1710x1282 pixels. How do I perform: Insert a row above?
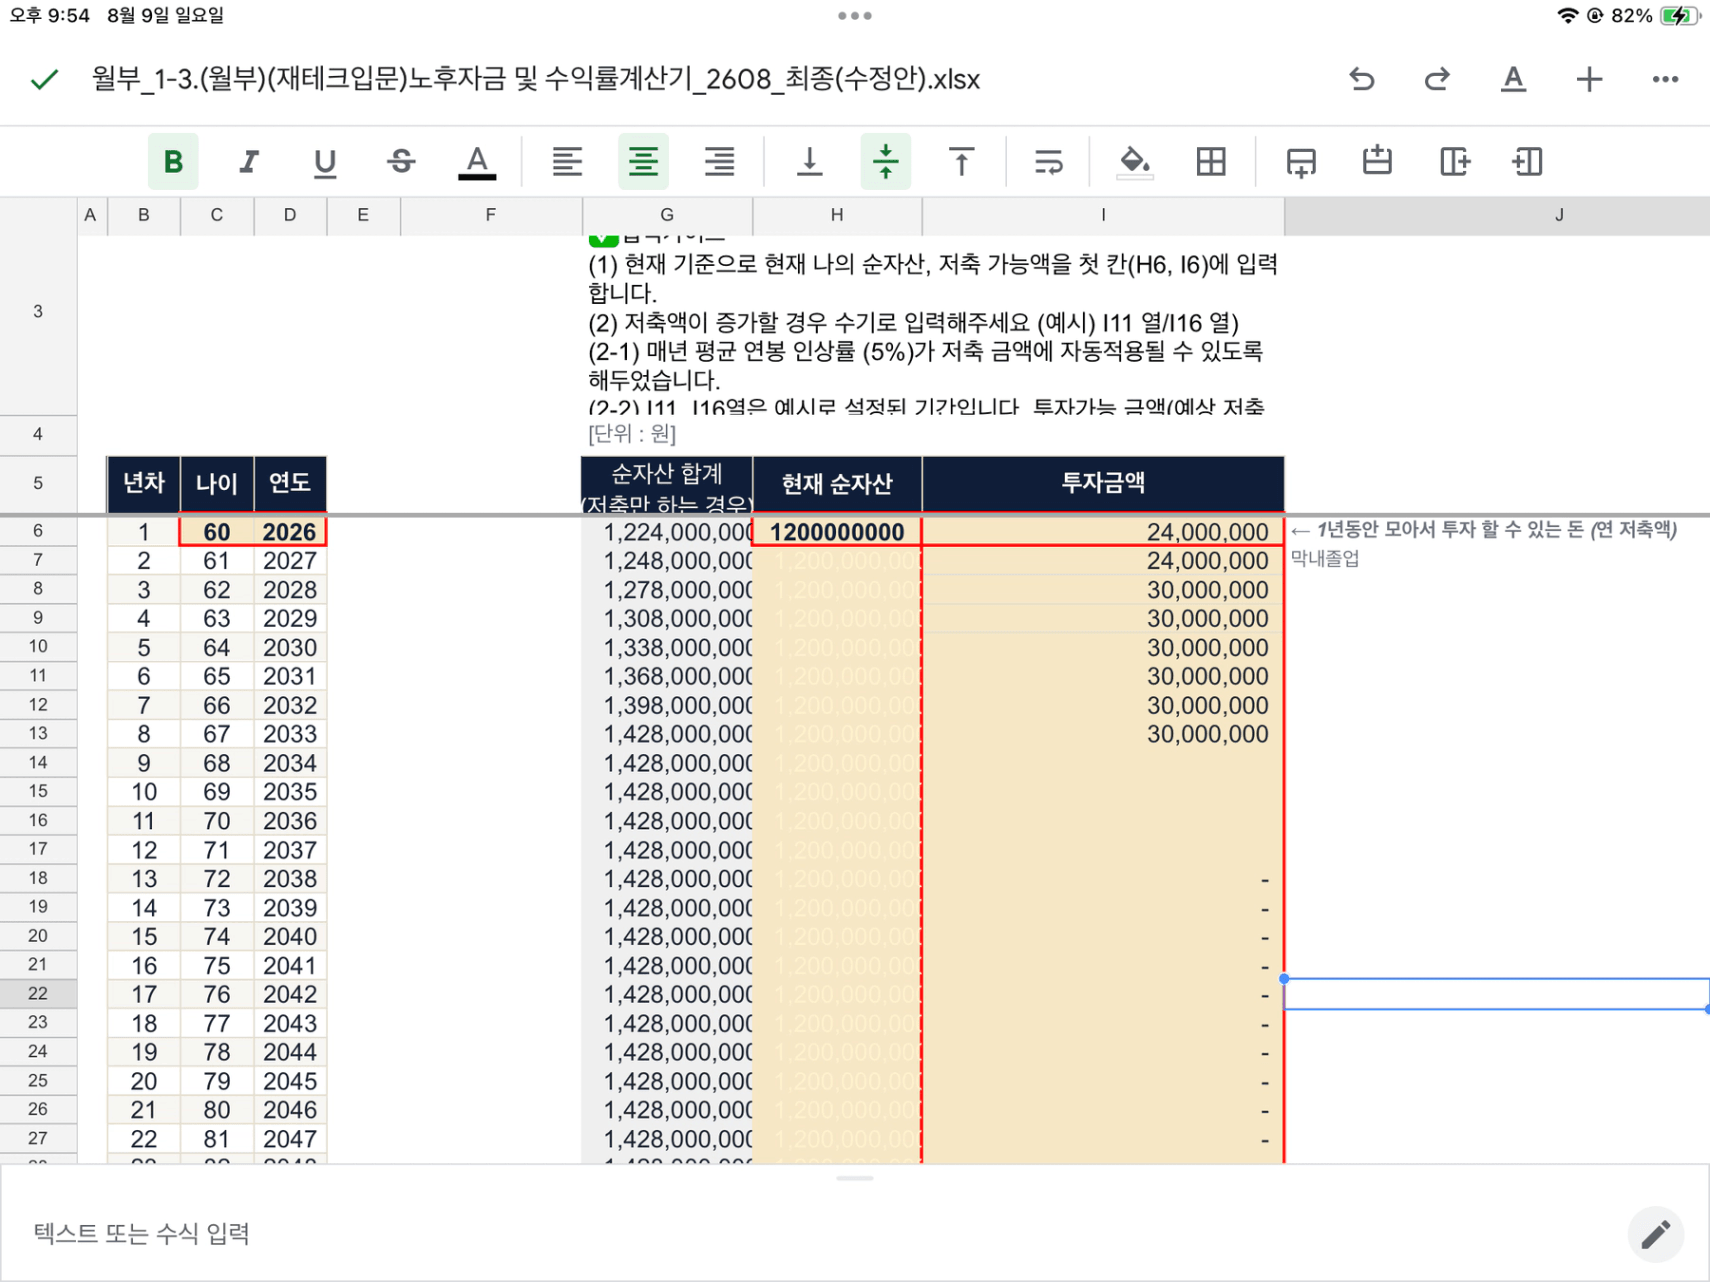[1377, 161]
